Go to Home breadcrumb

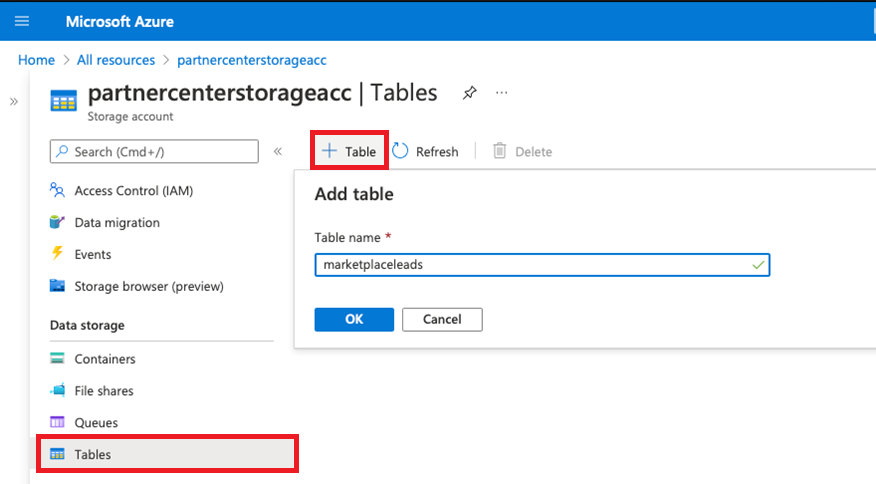[36, 60]
